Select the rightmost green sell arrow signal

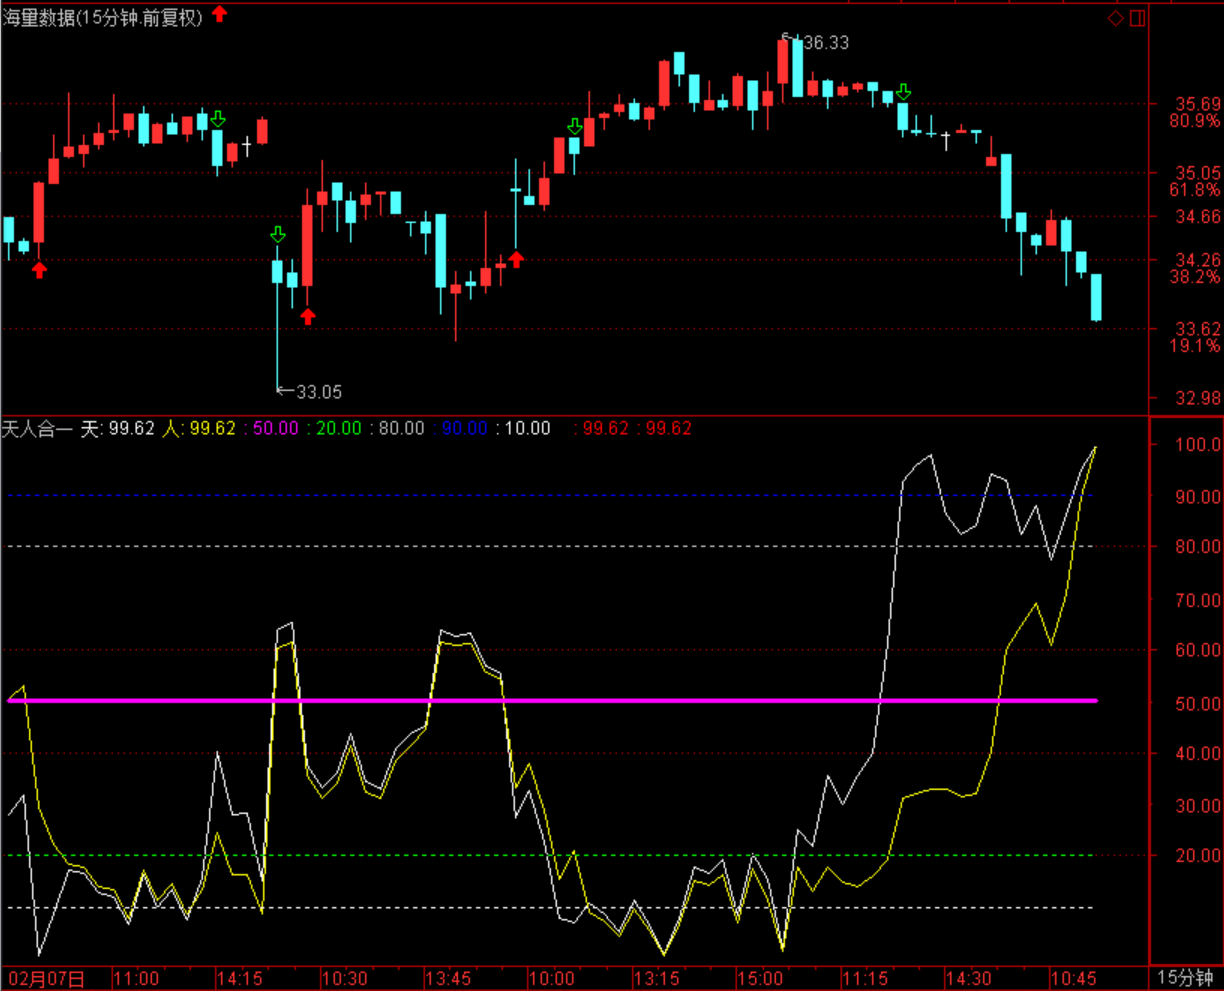pos(904,92)
